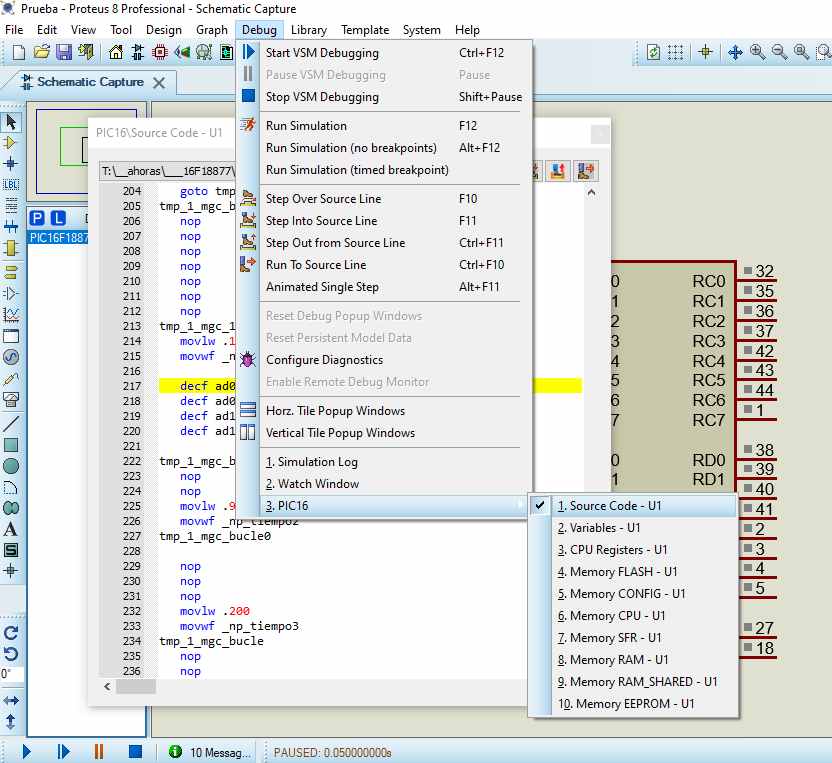Choose Step Over Source Line
The width and height of the screenshot is (832, 763).
tap(385, 198)
